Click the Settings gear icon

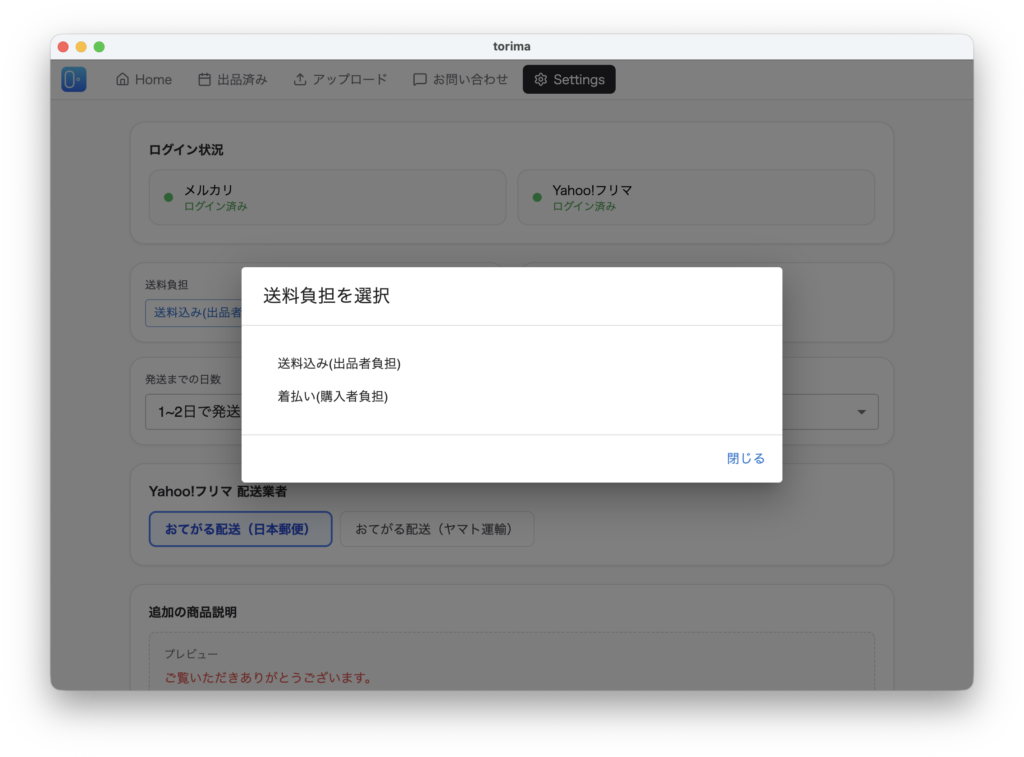tap(541, 80)
